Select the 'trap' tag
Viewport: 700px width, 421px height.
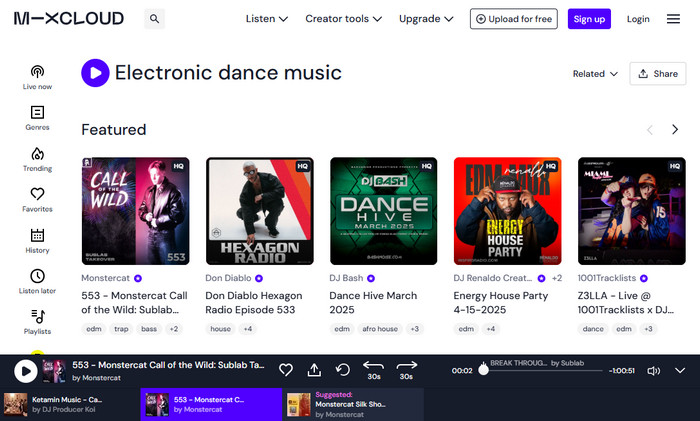coord(121,329)
